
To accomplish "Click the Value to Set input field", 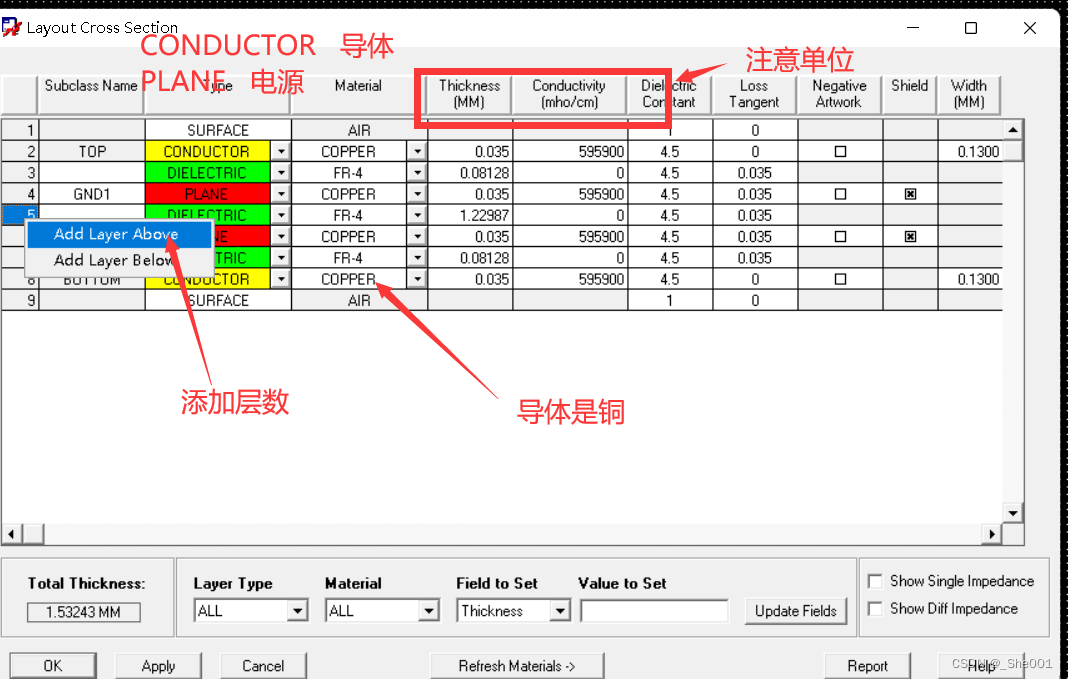I will (654, 611).
